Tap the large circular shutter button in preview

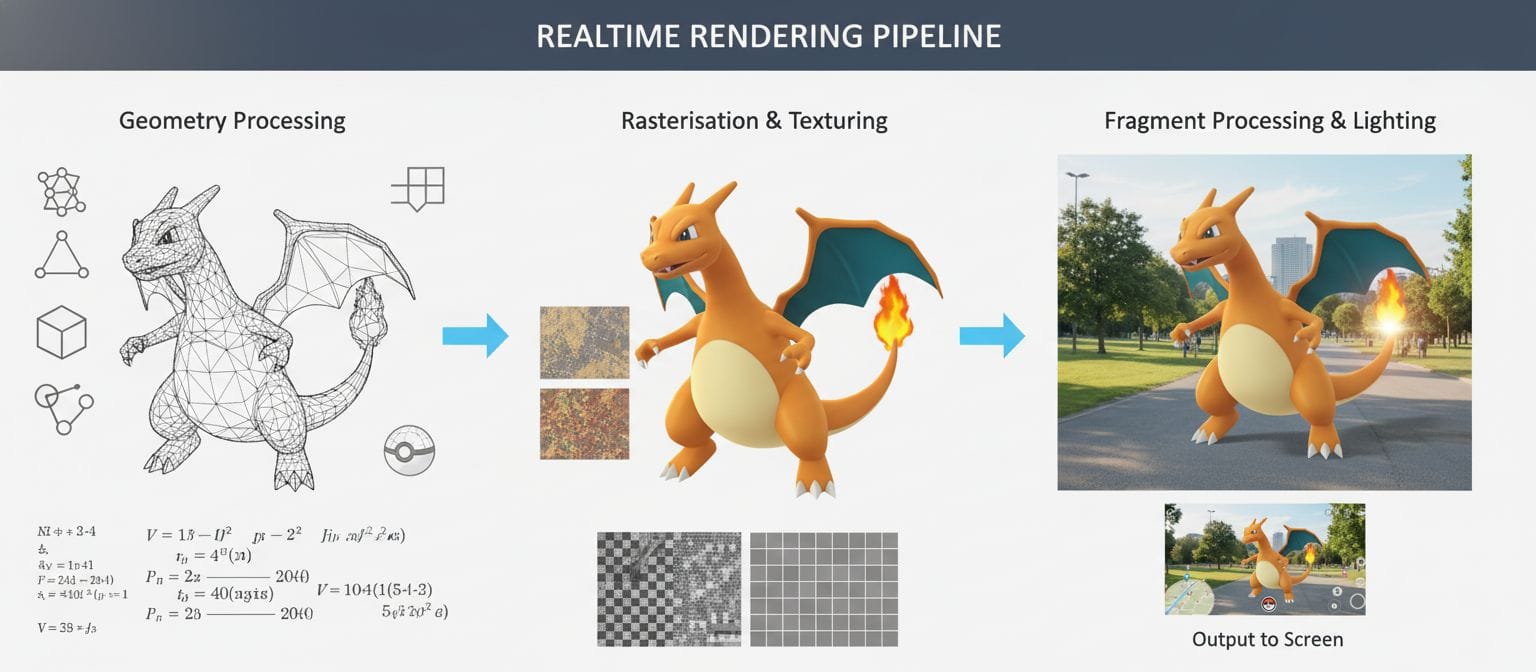pos(1356,601)
